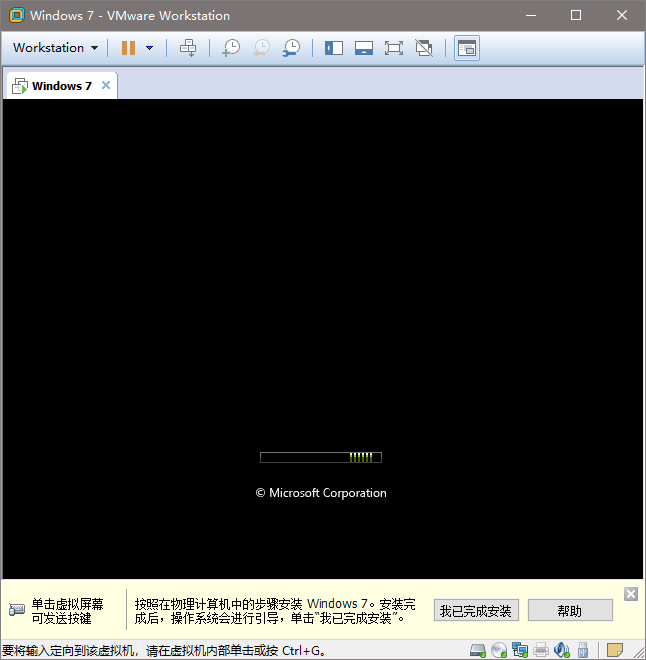Click the keyboard hint icon
This screenshot has height=660, width=646.
click(x=17, y=609)
